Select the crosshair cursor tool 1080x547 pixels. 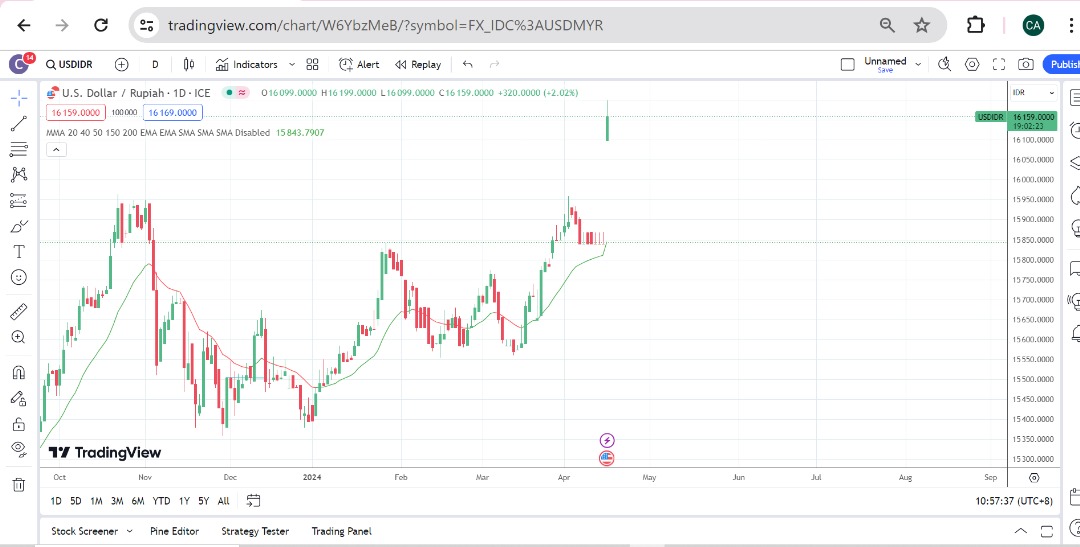point(19,98)
